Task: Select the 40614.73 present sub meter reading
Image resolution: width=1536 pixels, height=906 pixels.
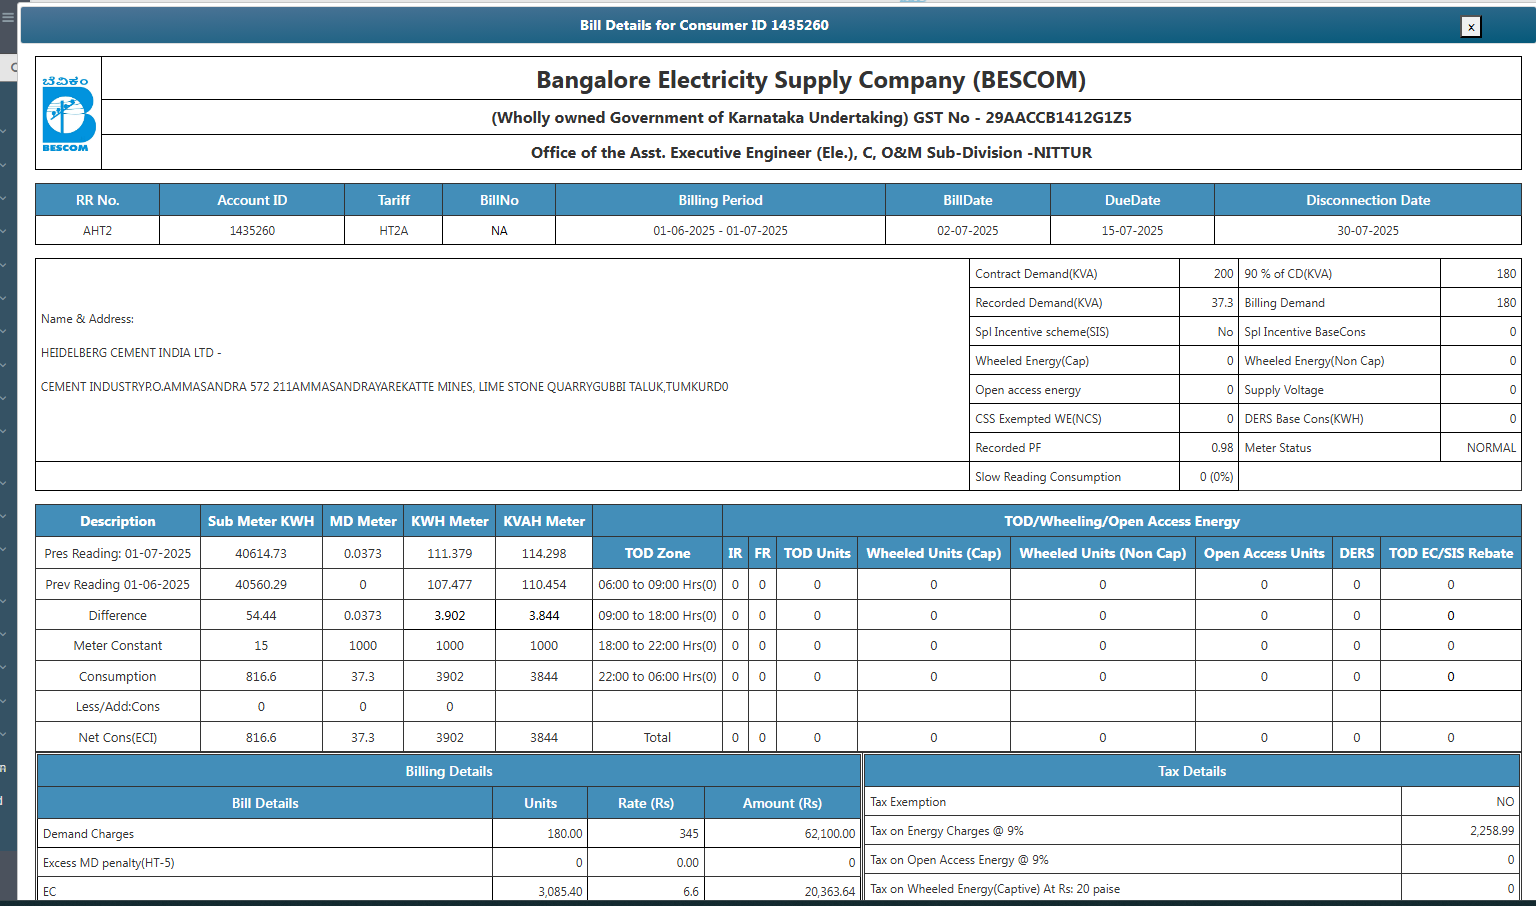Action: 261,553
